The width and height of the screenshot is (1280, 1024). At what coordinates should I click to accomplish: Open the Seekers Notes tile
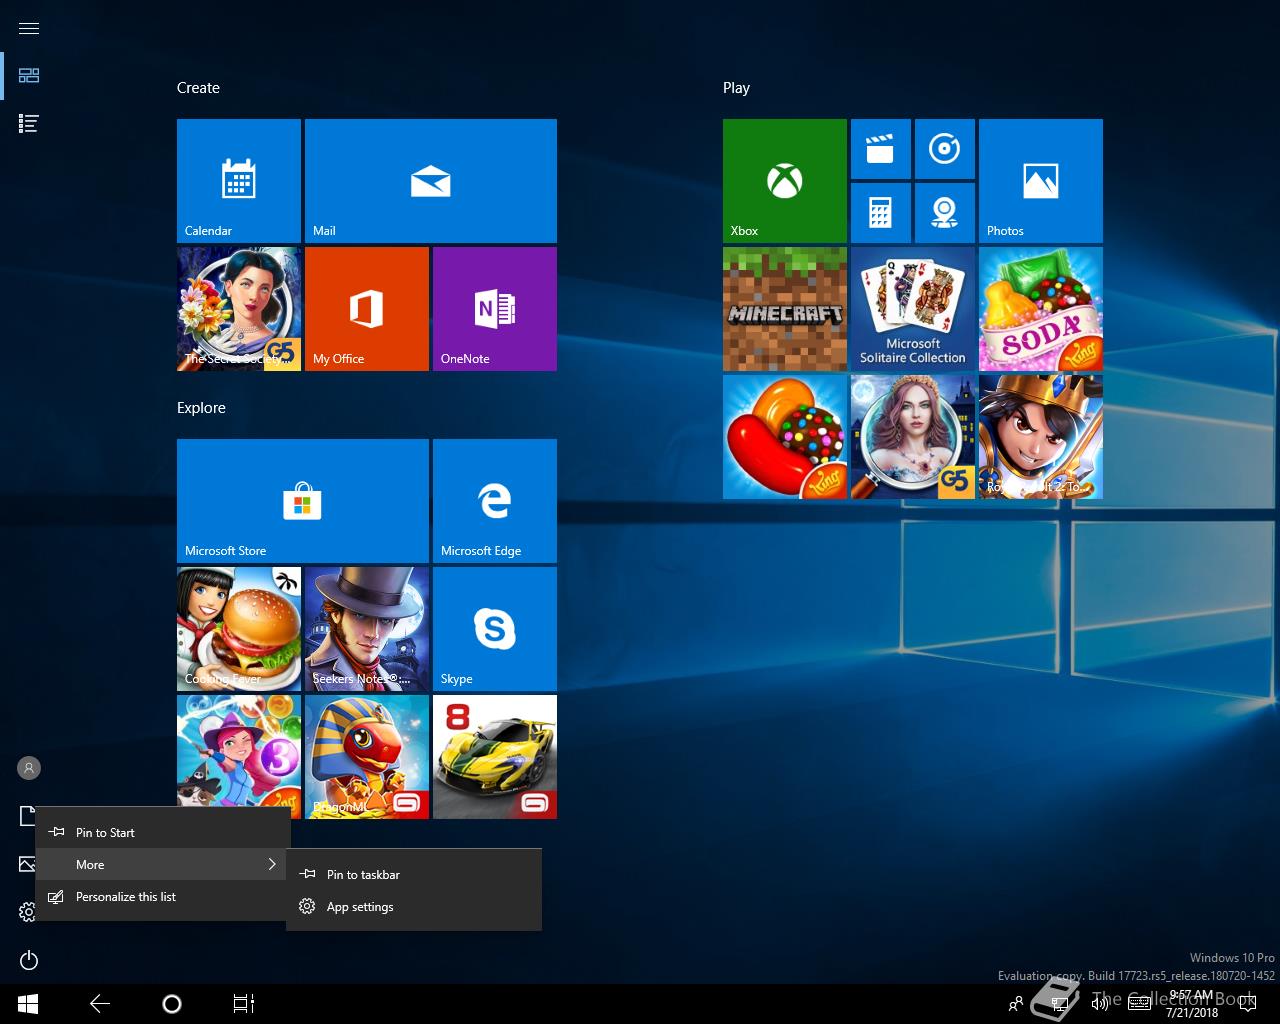coord(367,629)
